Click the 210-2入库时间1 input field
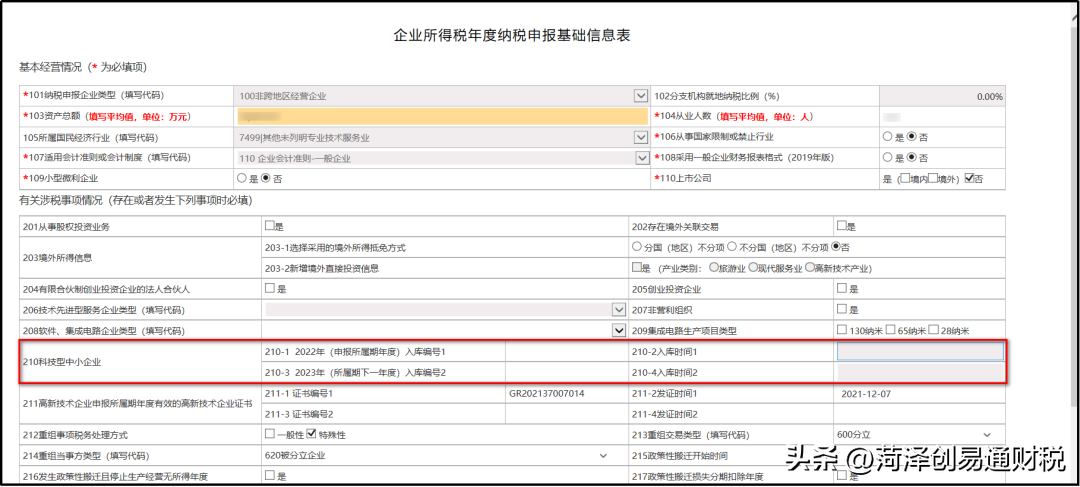 920,351
